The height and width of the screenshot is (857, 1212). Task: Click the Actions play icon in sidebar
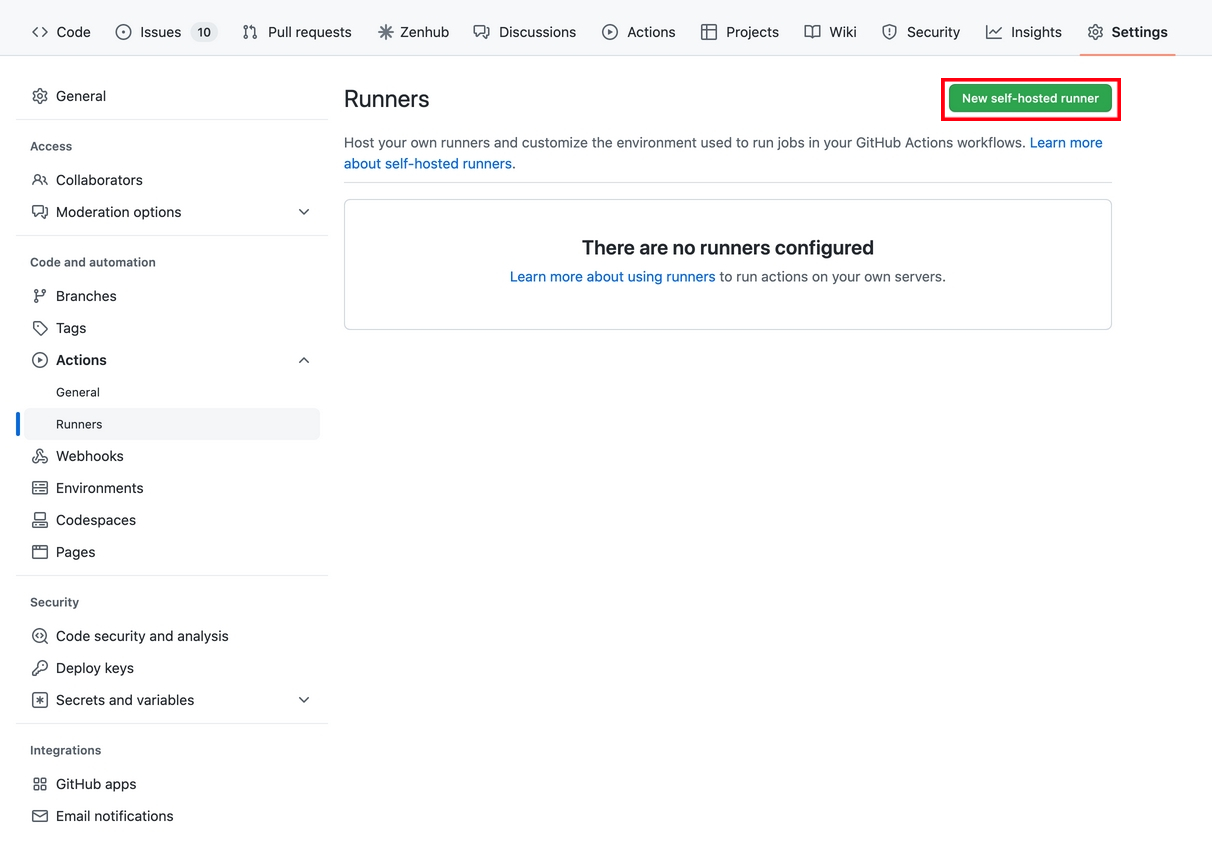pyautogui.click(x=40, y=360)
